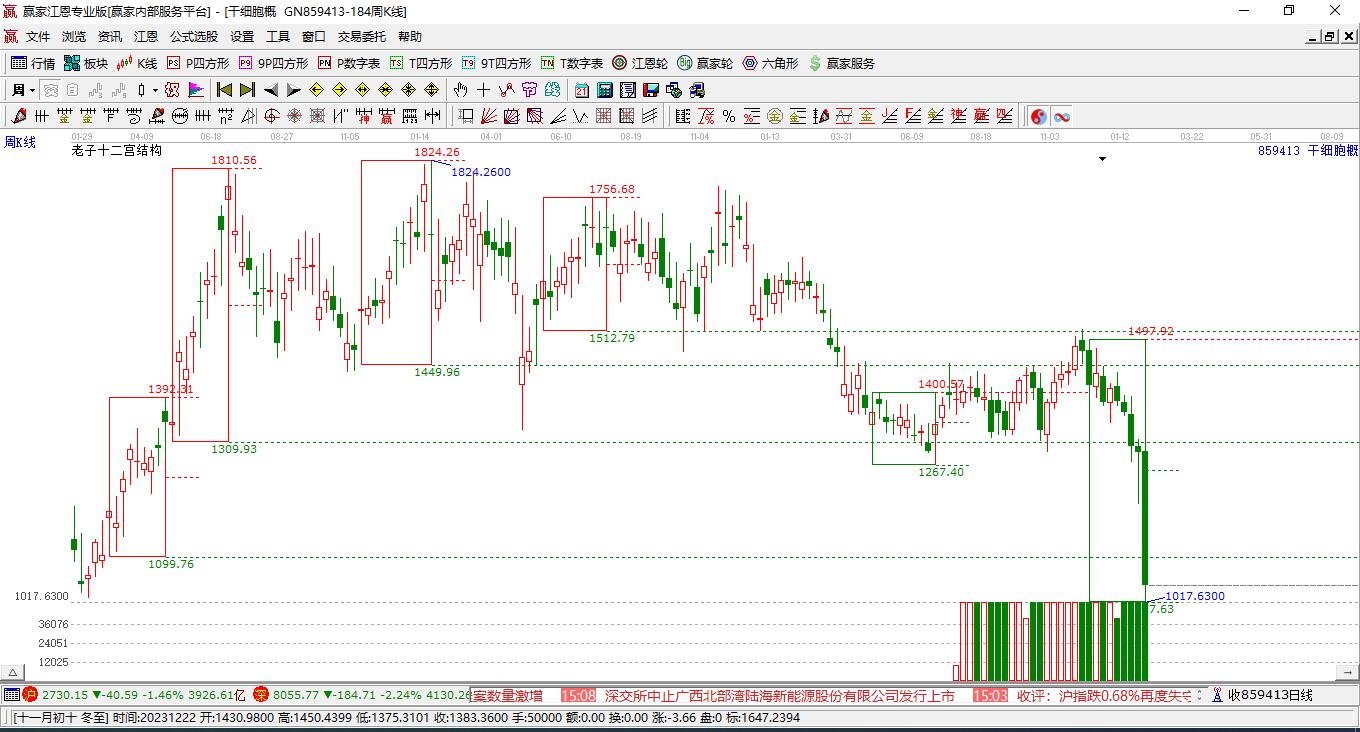Click the 赢家服务 button

tap(841, 63)
